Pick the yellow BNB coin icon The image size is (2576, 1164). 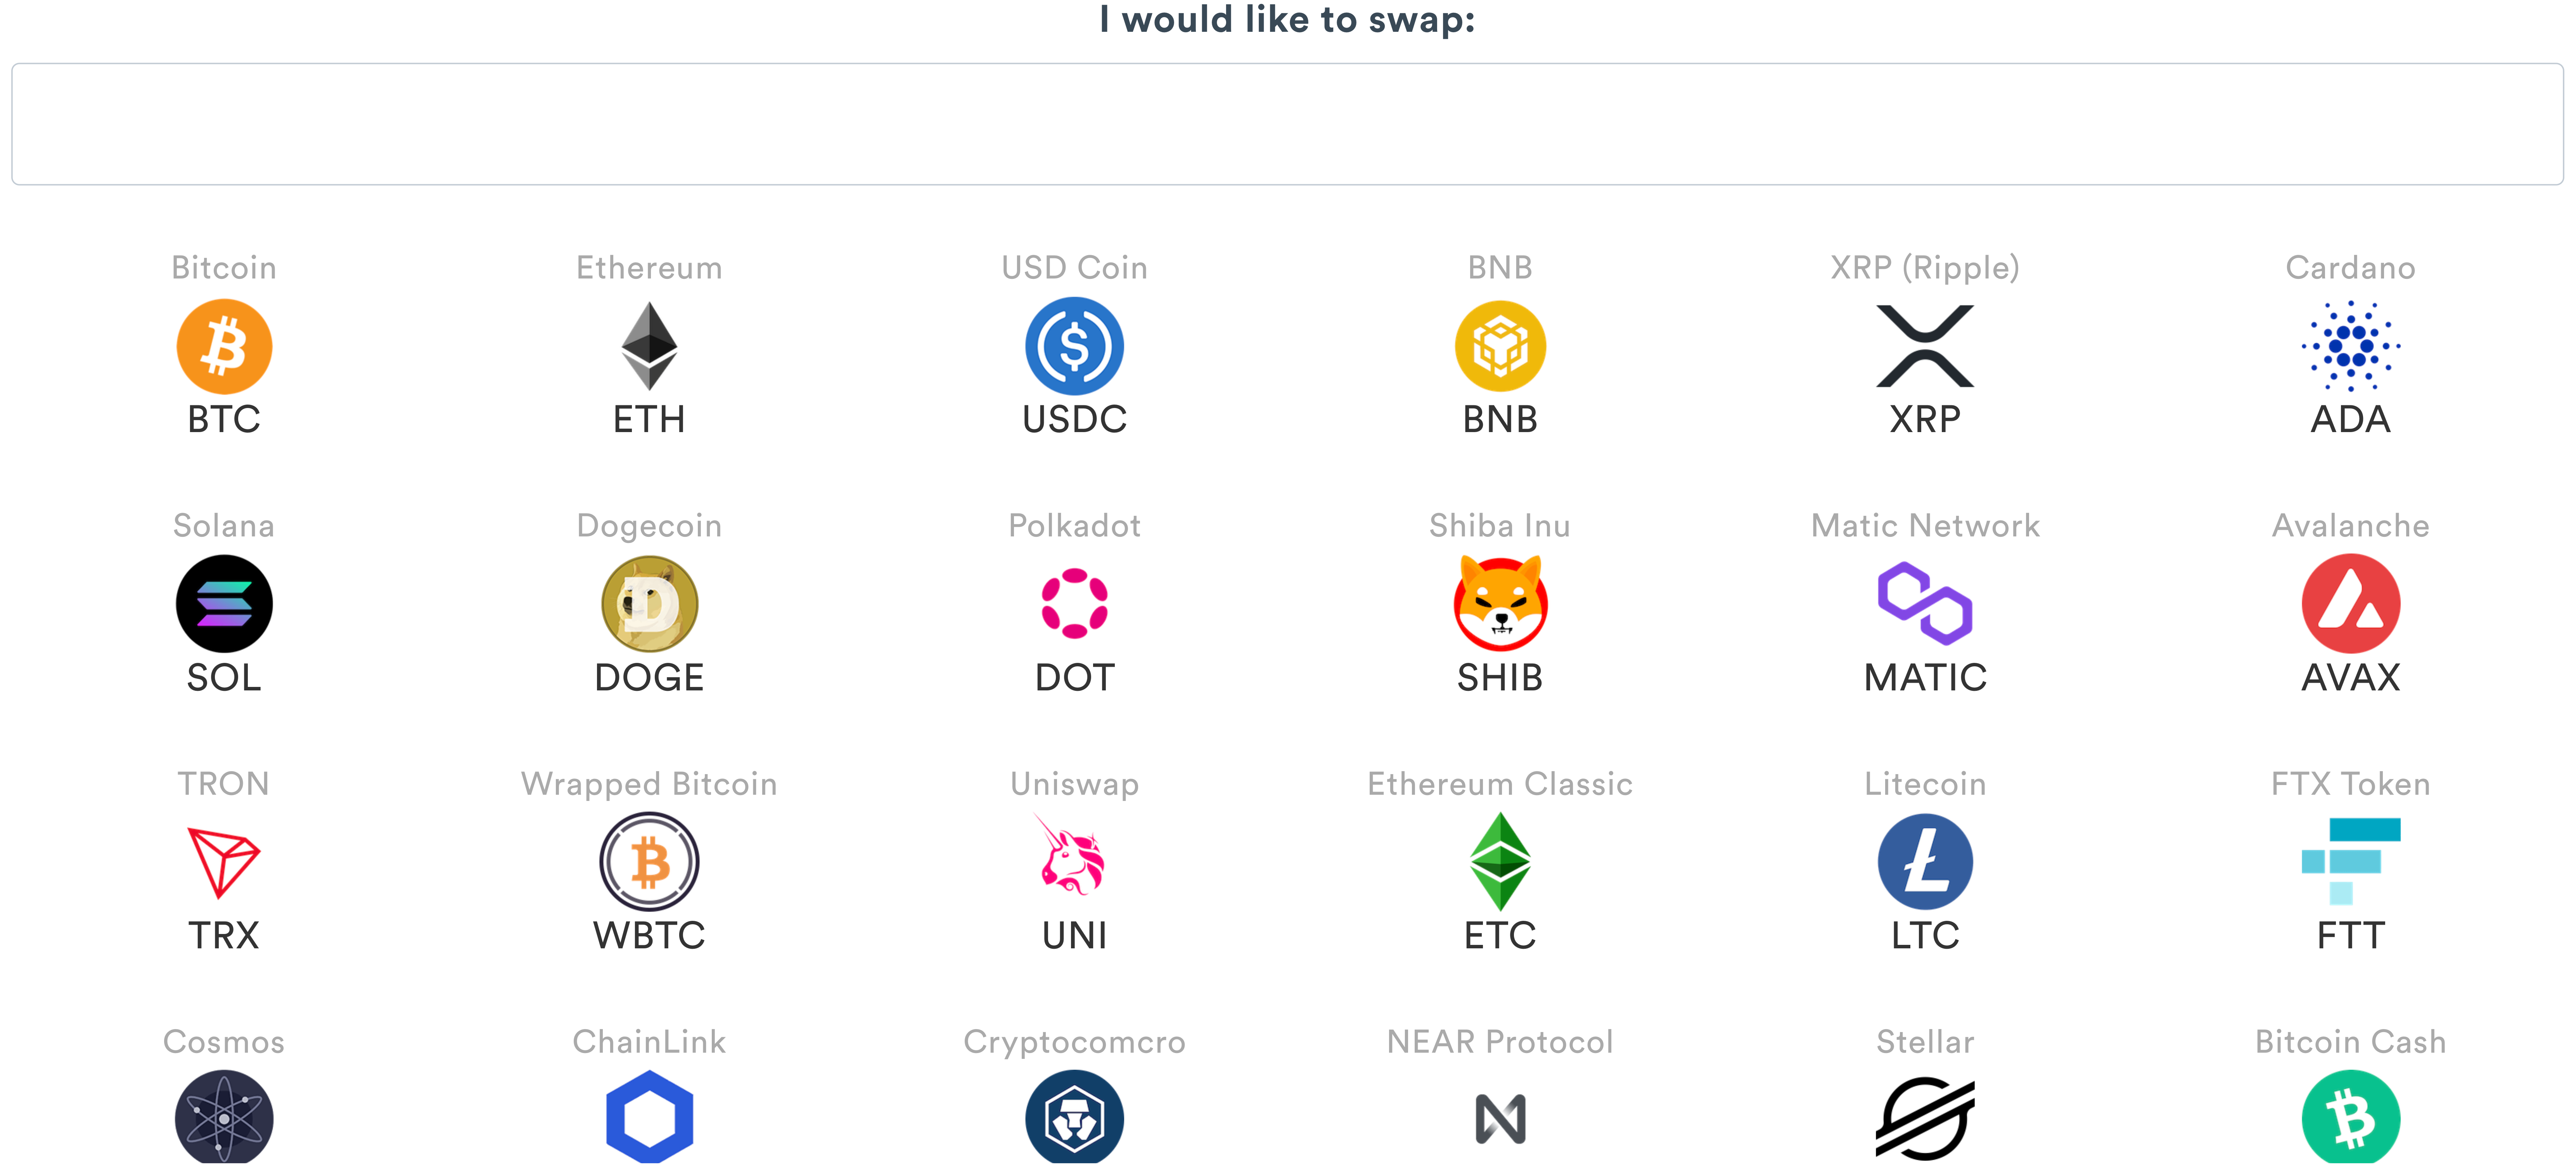point(1500,346)
